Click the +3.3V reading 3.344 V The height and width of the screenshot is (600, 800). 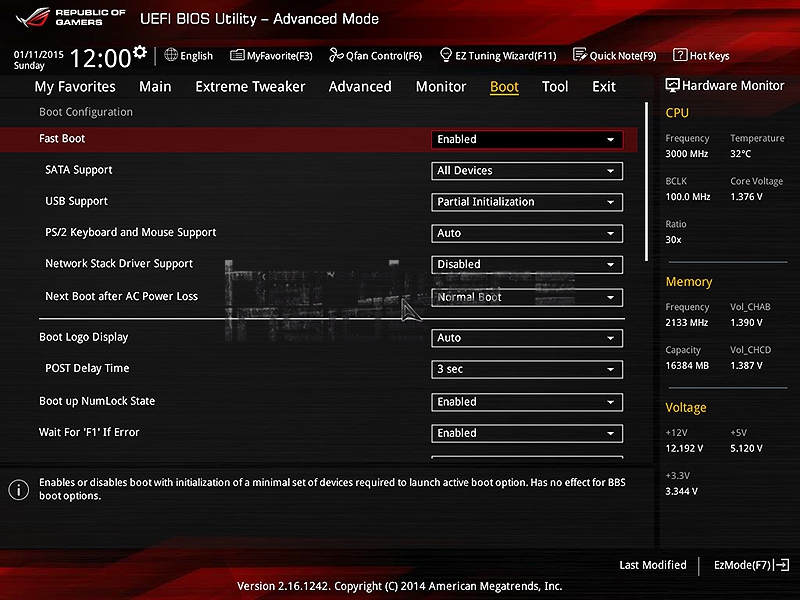[681, 491]
